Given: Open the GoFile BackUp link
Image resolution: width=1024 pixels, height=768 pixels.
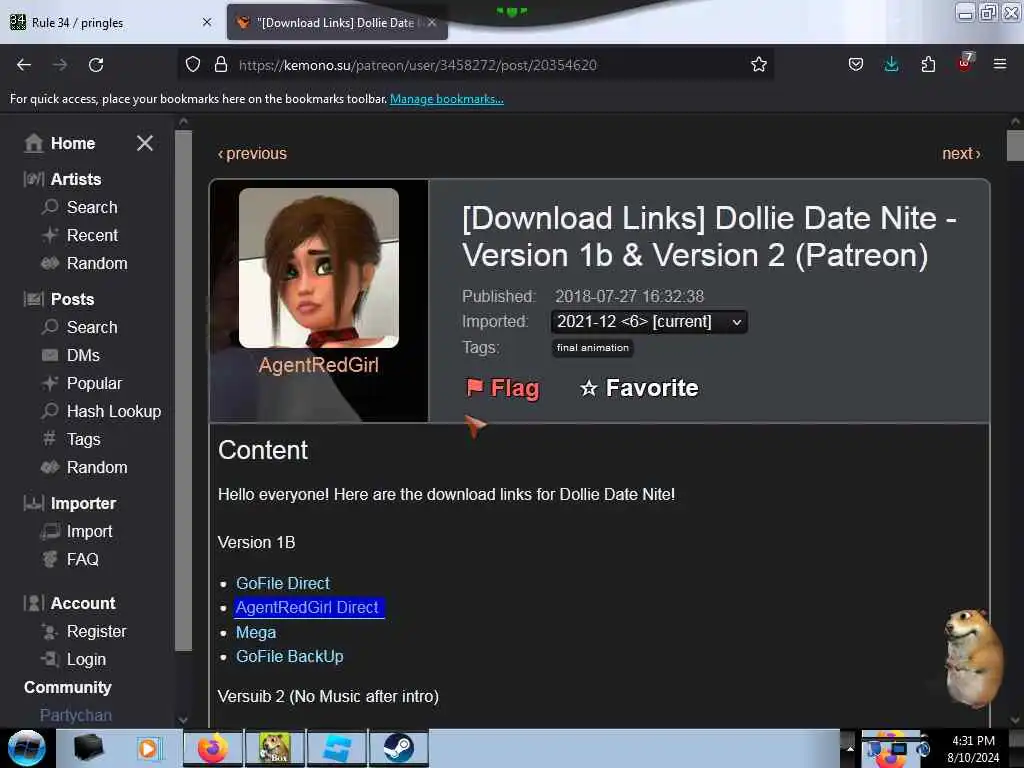Looking at the screenshot, I should (289, 656).
